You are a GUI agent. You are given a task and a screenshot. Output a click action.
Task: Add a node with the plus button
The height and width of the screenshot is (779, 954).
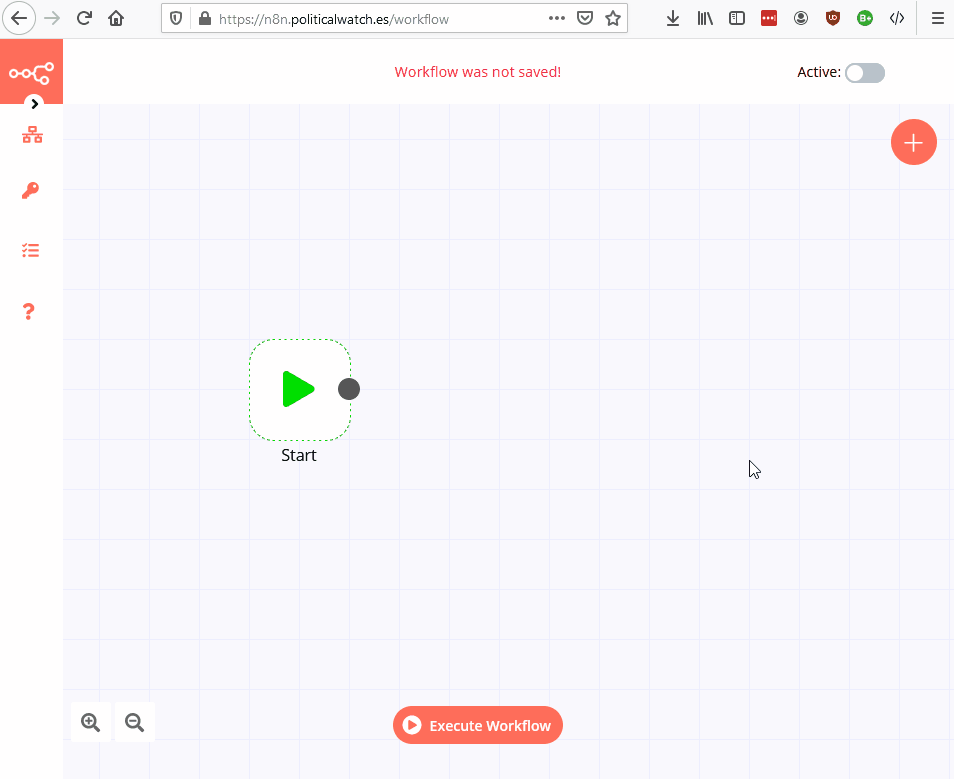[913, 142]
